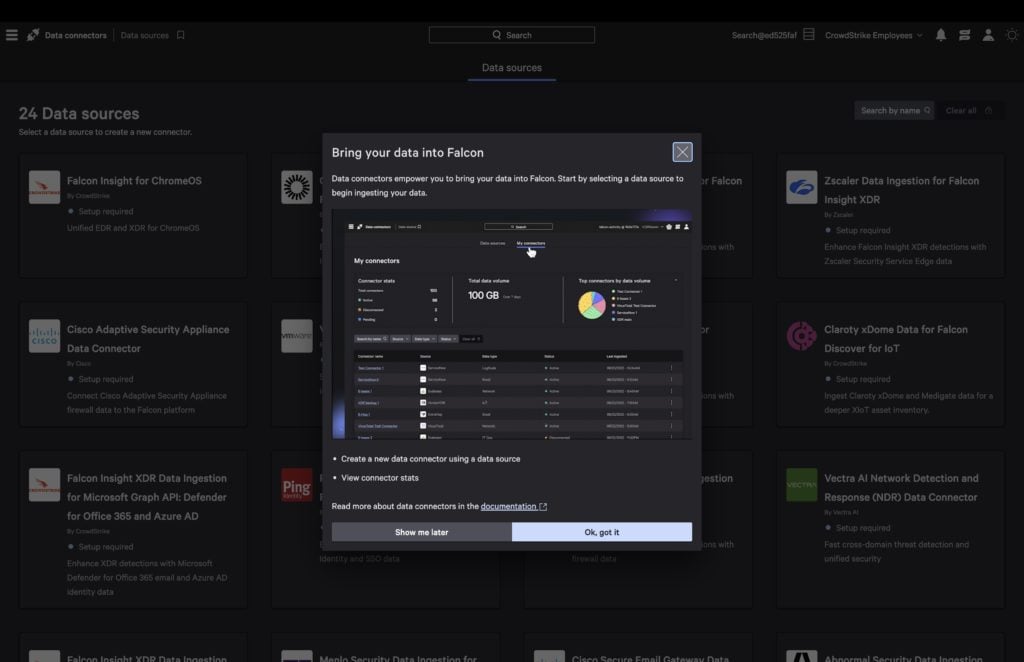This screenshot has height=662, width=1024.
Task: Click the Show me later button
Action: pyautogui.click(x=421, y=532)
